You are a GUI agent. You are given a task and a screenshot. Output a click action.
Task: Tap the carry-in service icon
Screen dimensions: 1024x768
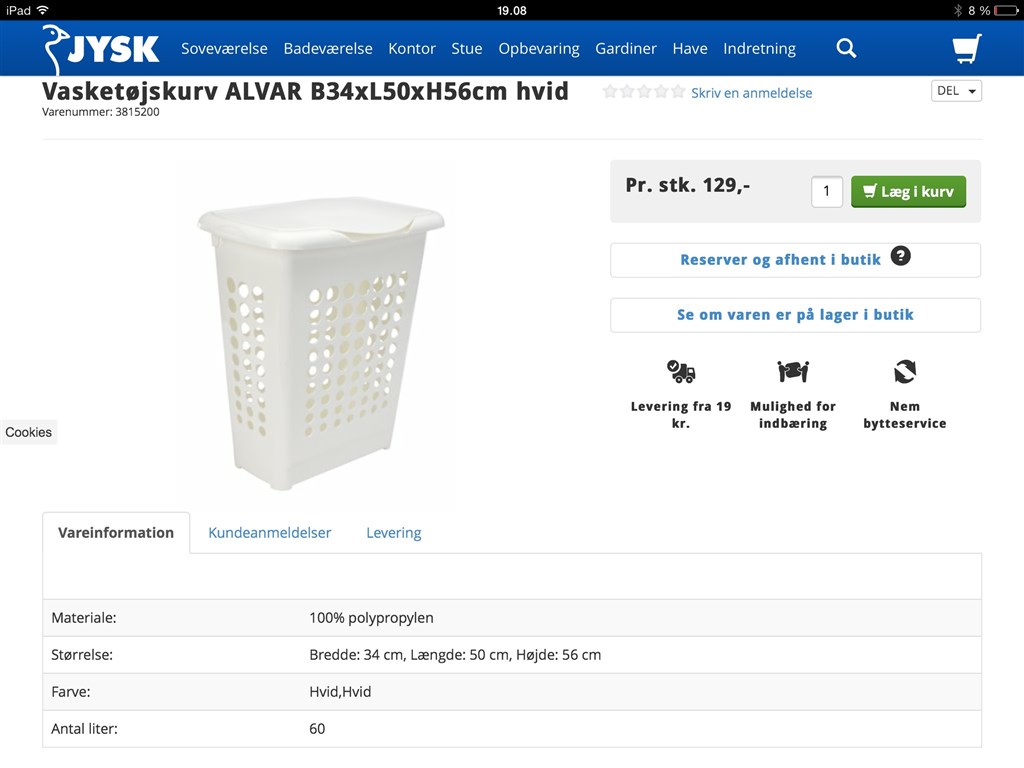pyautogui.click(x=793, y=372)
